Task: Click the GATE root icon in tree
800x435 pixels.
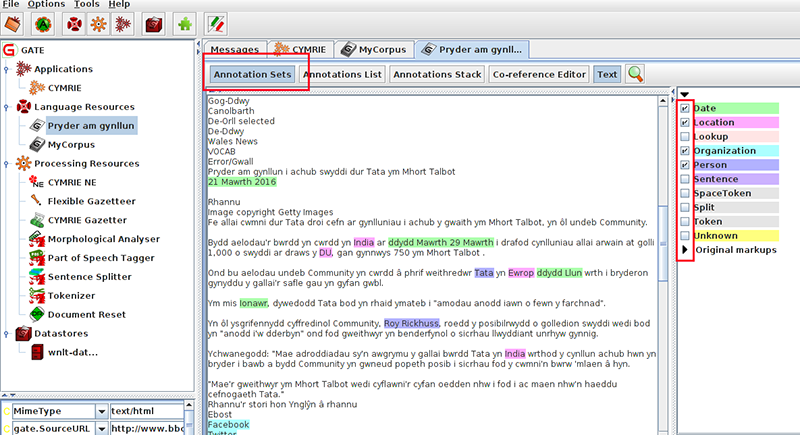Action: click(9, 50)
